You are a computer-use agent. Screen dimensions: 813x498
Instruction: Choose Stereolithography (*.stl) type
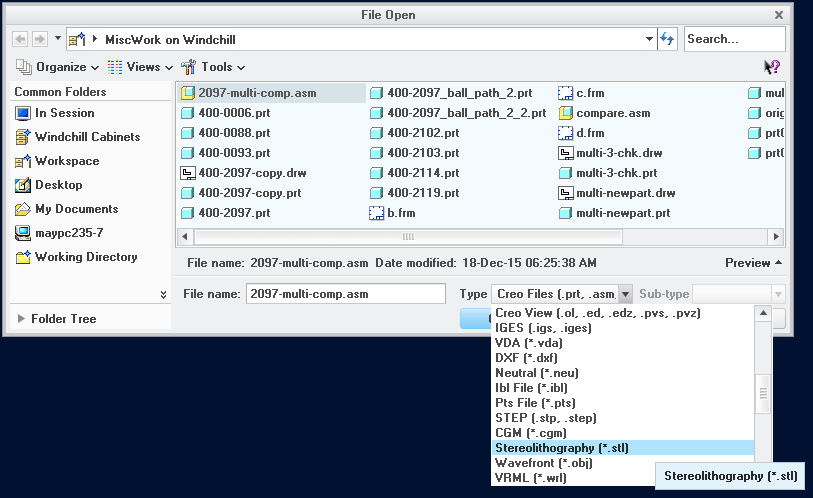pos(622,448)
